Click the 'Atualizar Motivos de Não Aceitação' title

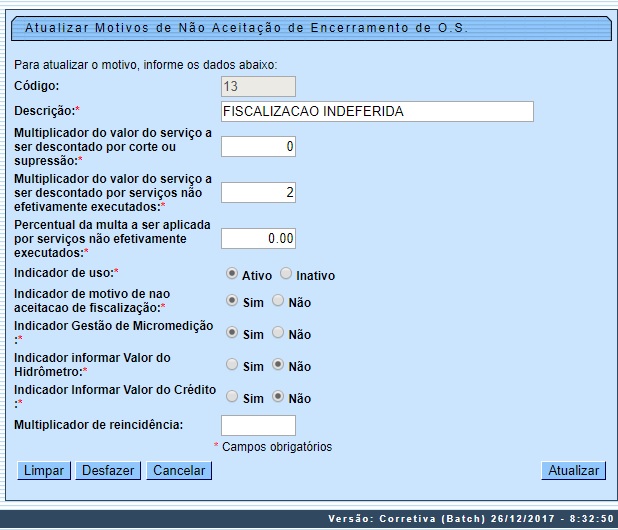pos(246,28)
